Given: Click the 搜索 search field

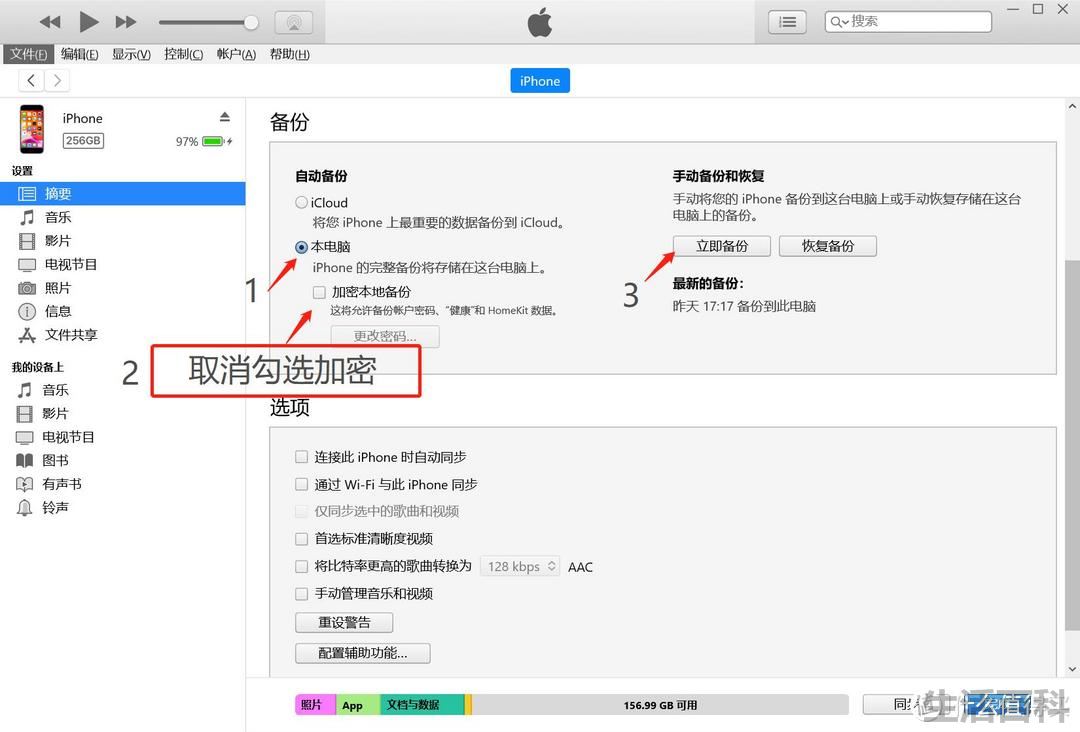Looking at the screenshot, I should click(x=908, y=21).
